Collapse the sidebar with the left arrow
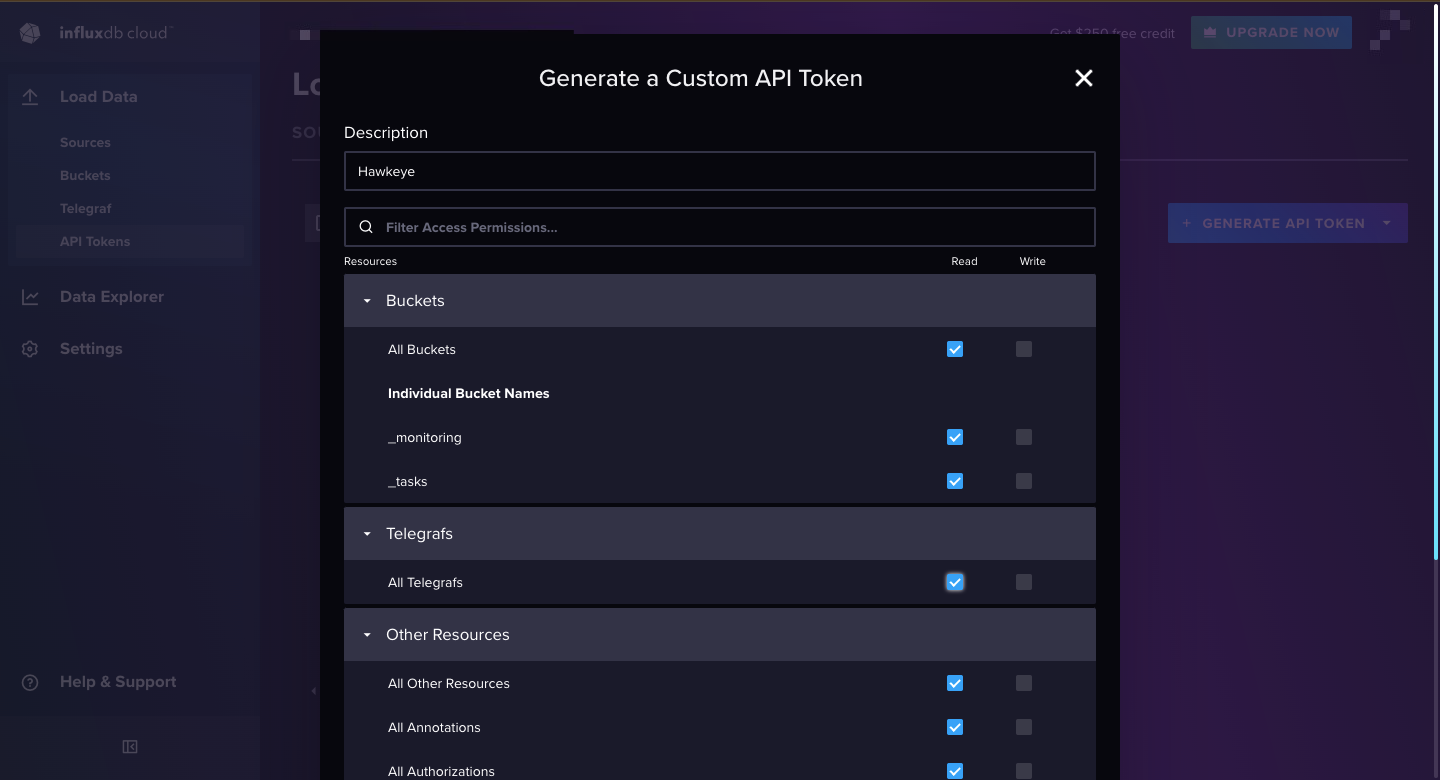This screenshot has width=1440, height=780. 313,690
